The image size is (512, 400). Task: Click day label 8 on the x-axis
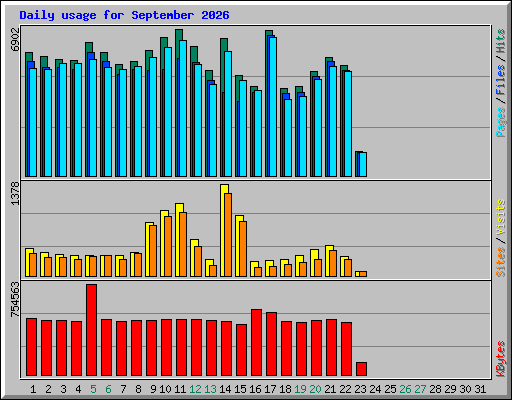click(138, 389)
